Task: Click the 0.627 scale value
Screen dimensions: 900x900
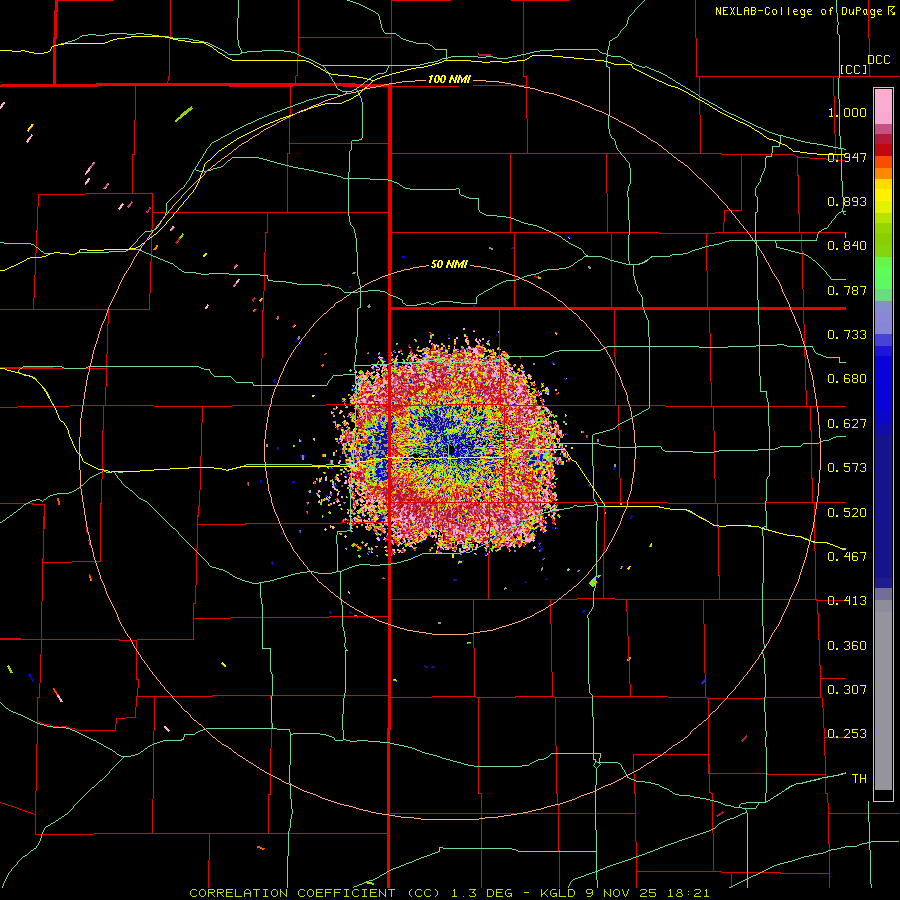Action: (847, 424)
